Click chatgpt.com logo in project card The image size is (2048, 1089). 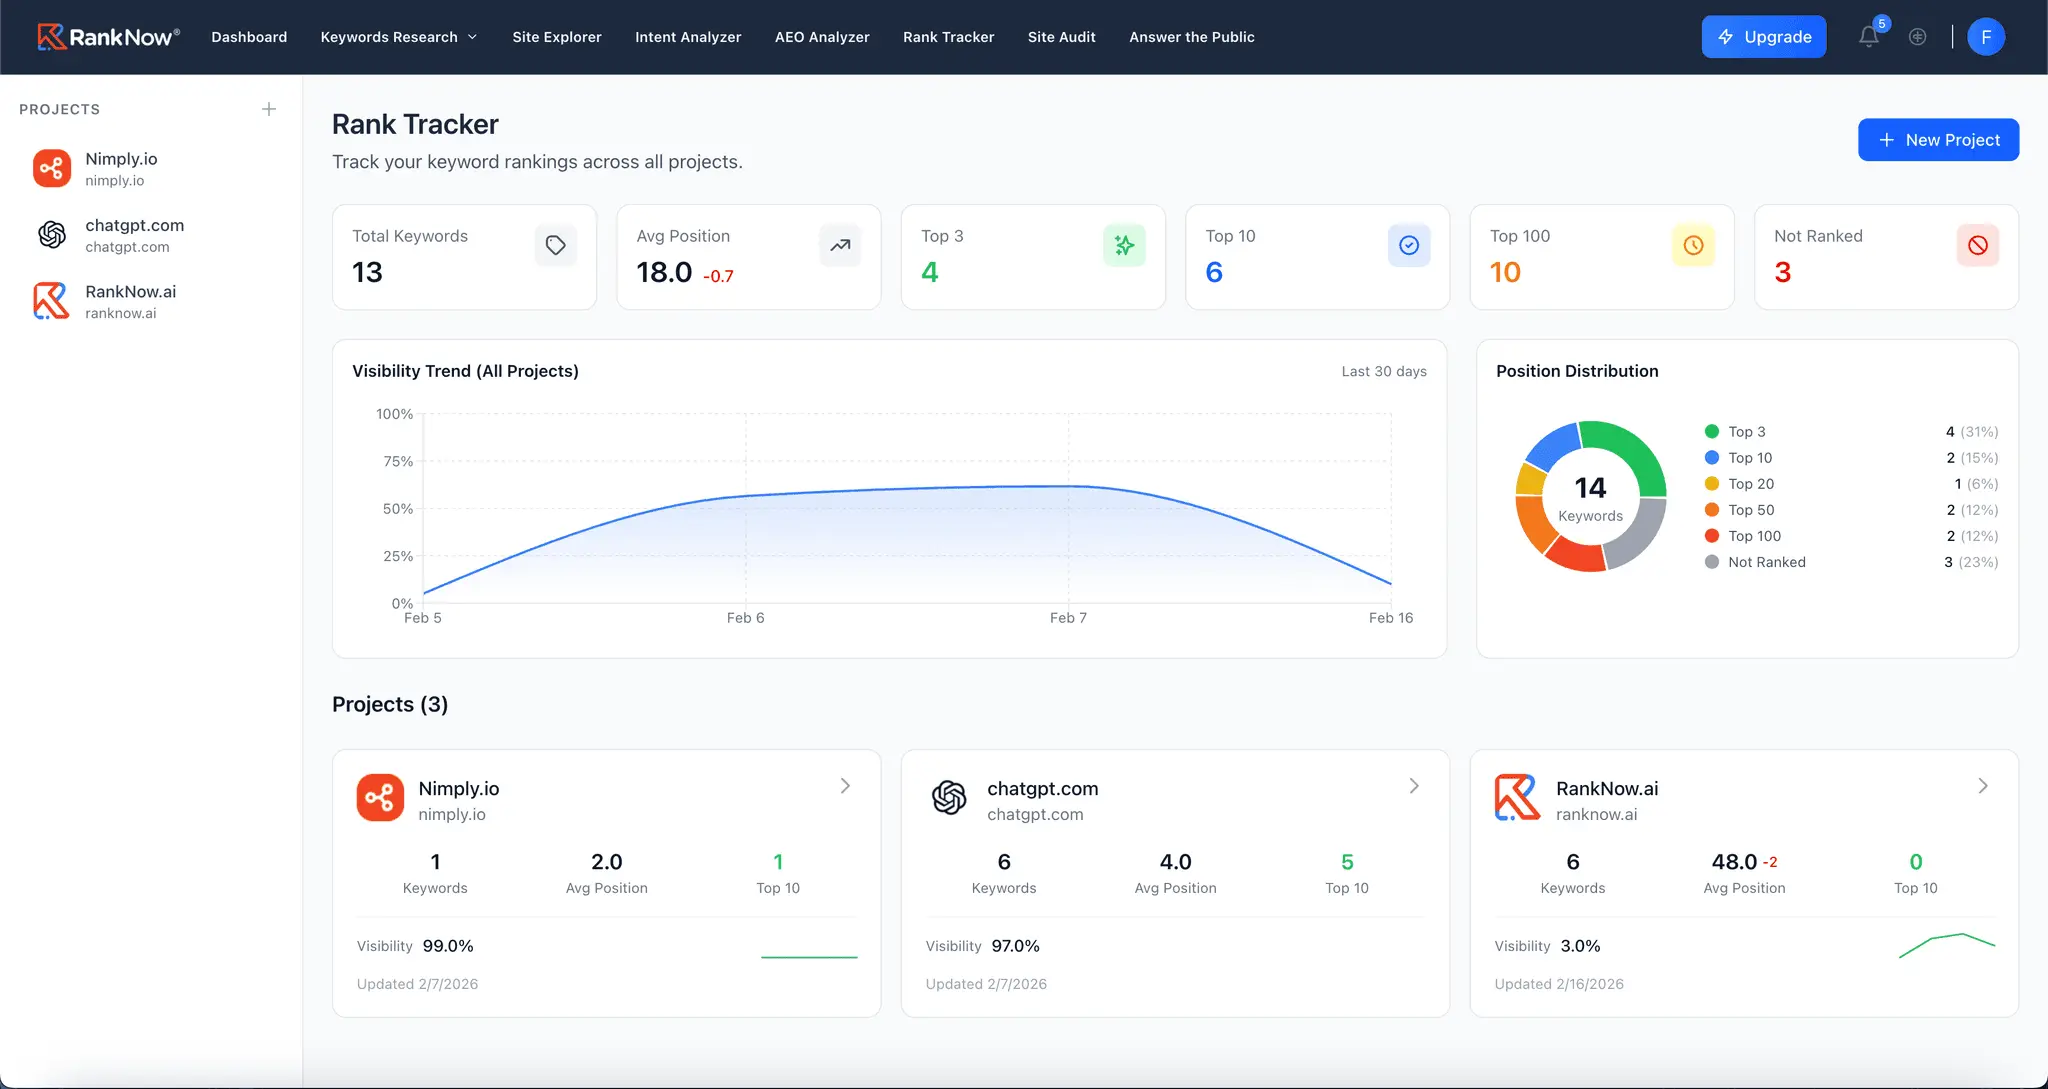(949, 798)
